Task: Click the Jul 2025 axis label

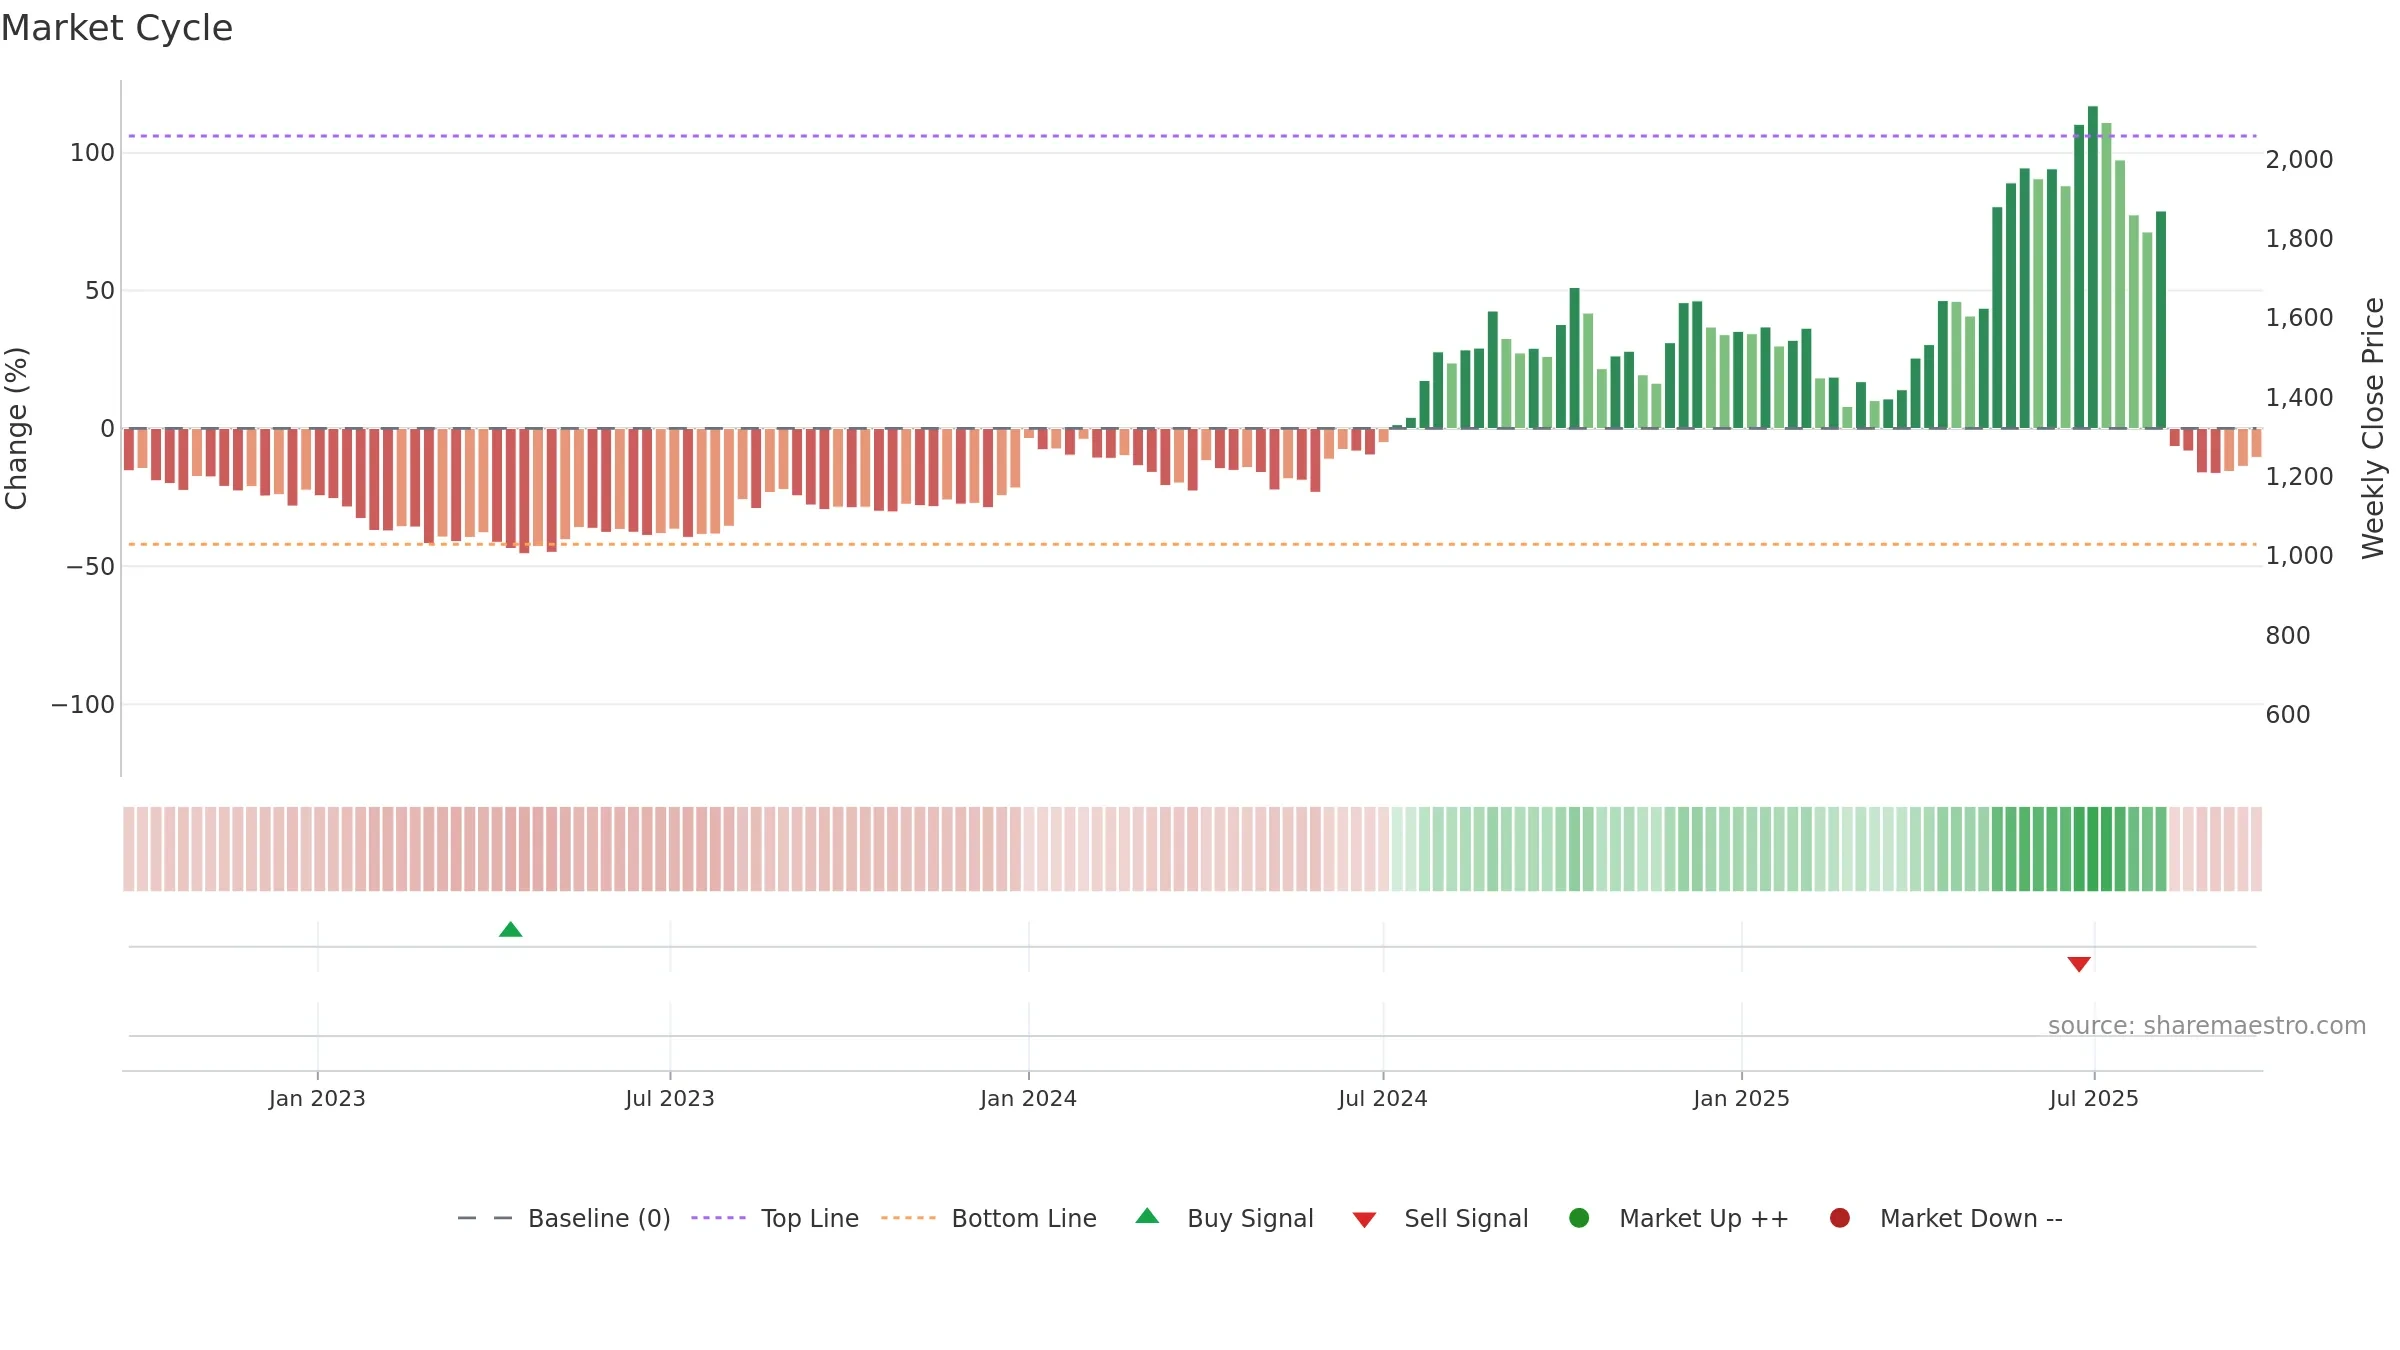Action: tap(2094, 1098)
